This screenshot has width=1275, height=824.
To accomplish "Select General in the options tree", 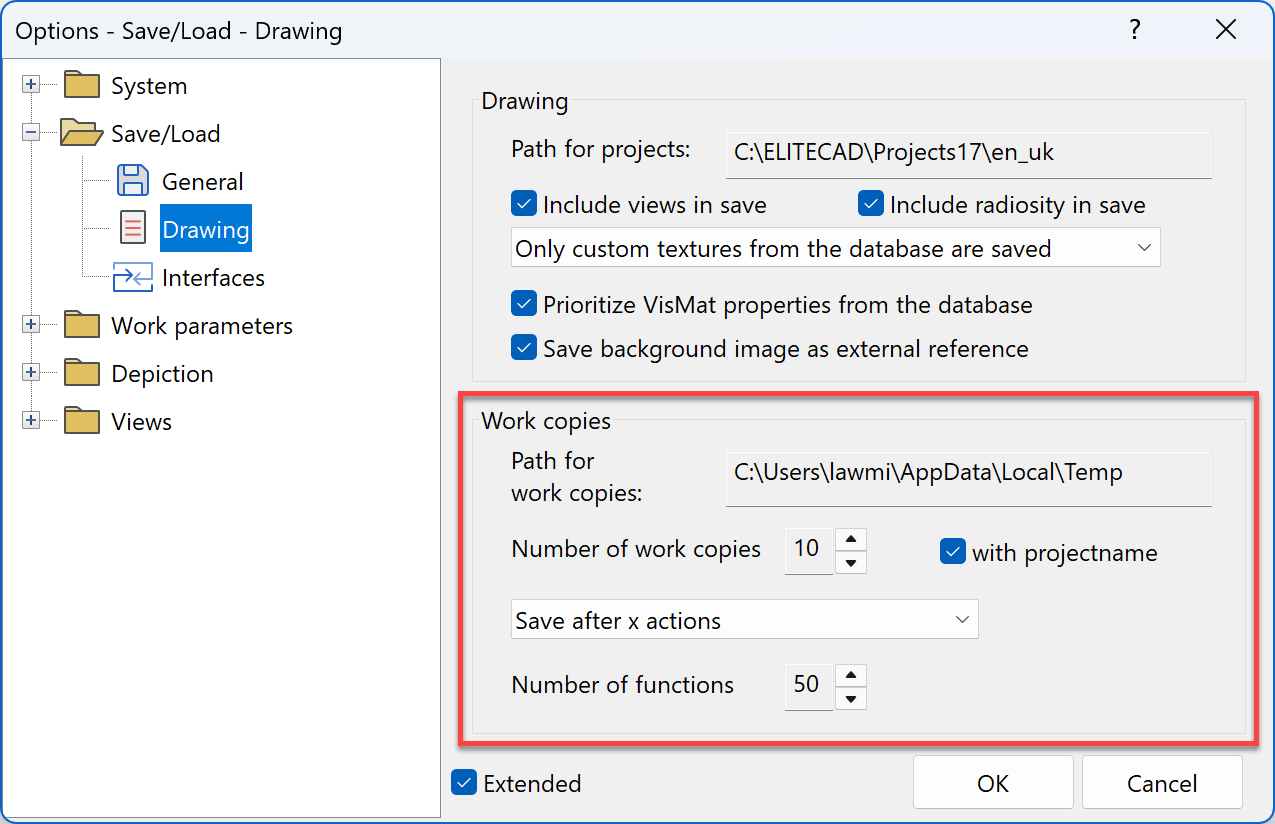I will pos(203,180).
